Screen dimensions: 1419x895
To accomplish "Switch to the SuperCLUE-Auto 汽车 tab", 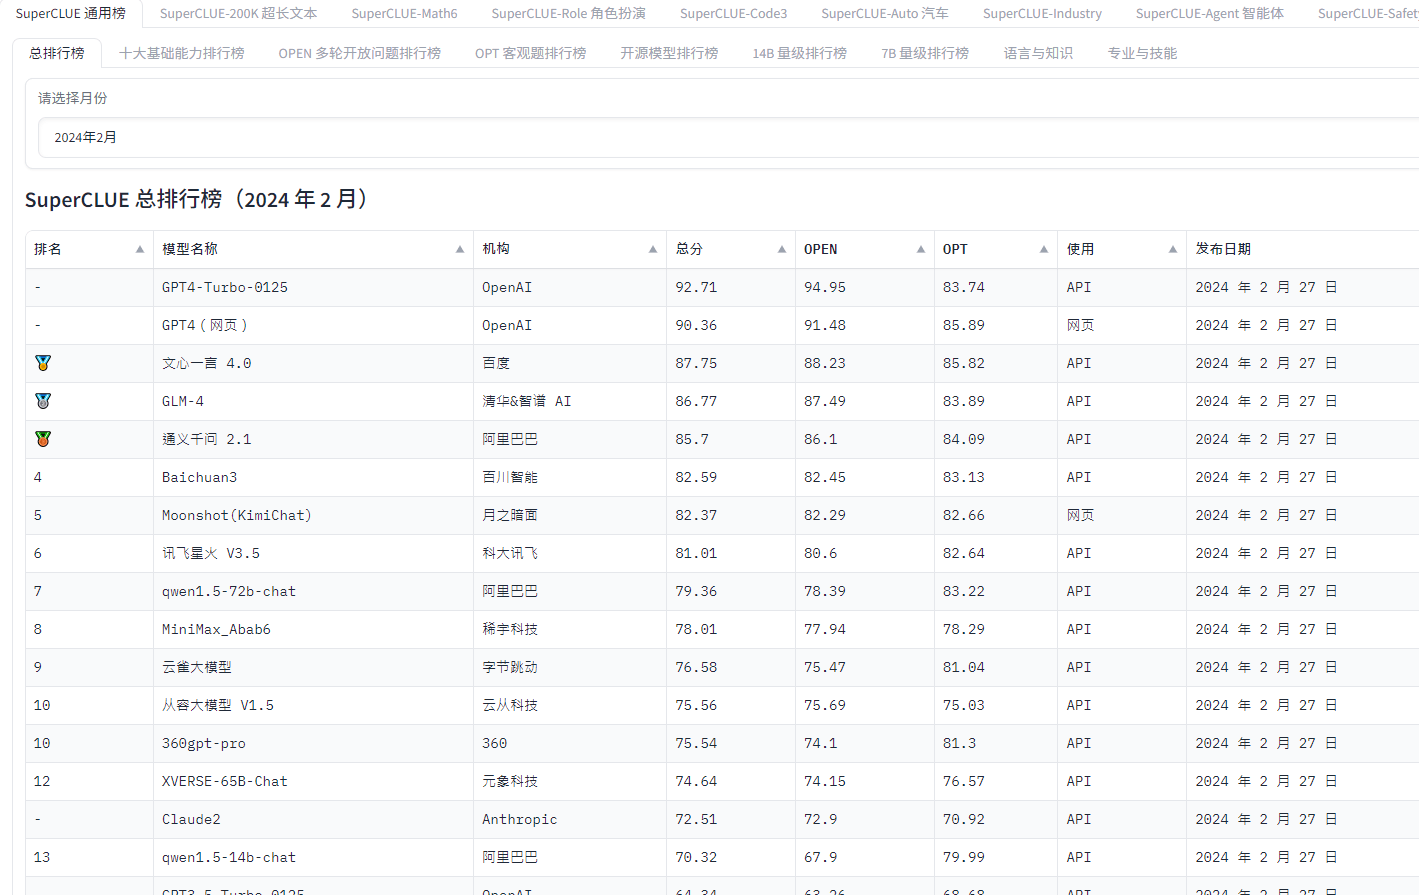I will [x=885, y=14].
